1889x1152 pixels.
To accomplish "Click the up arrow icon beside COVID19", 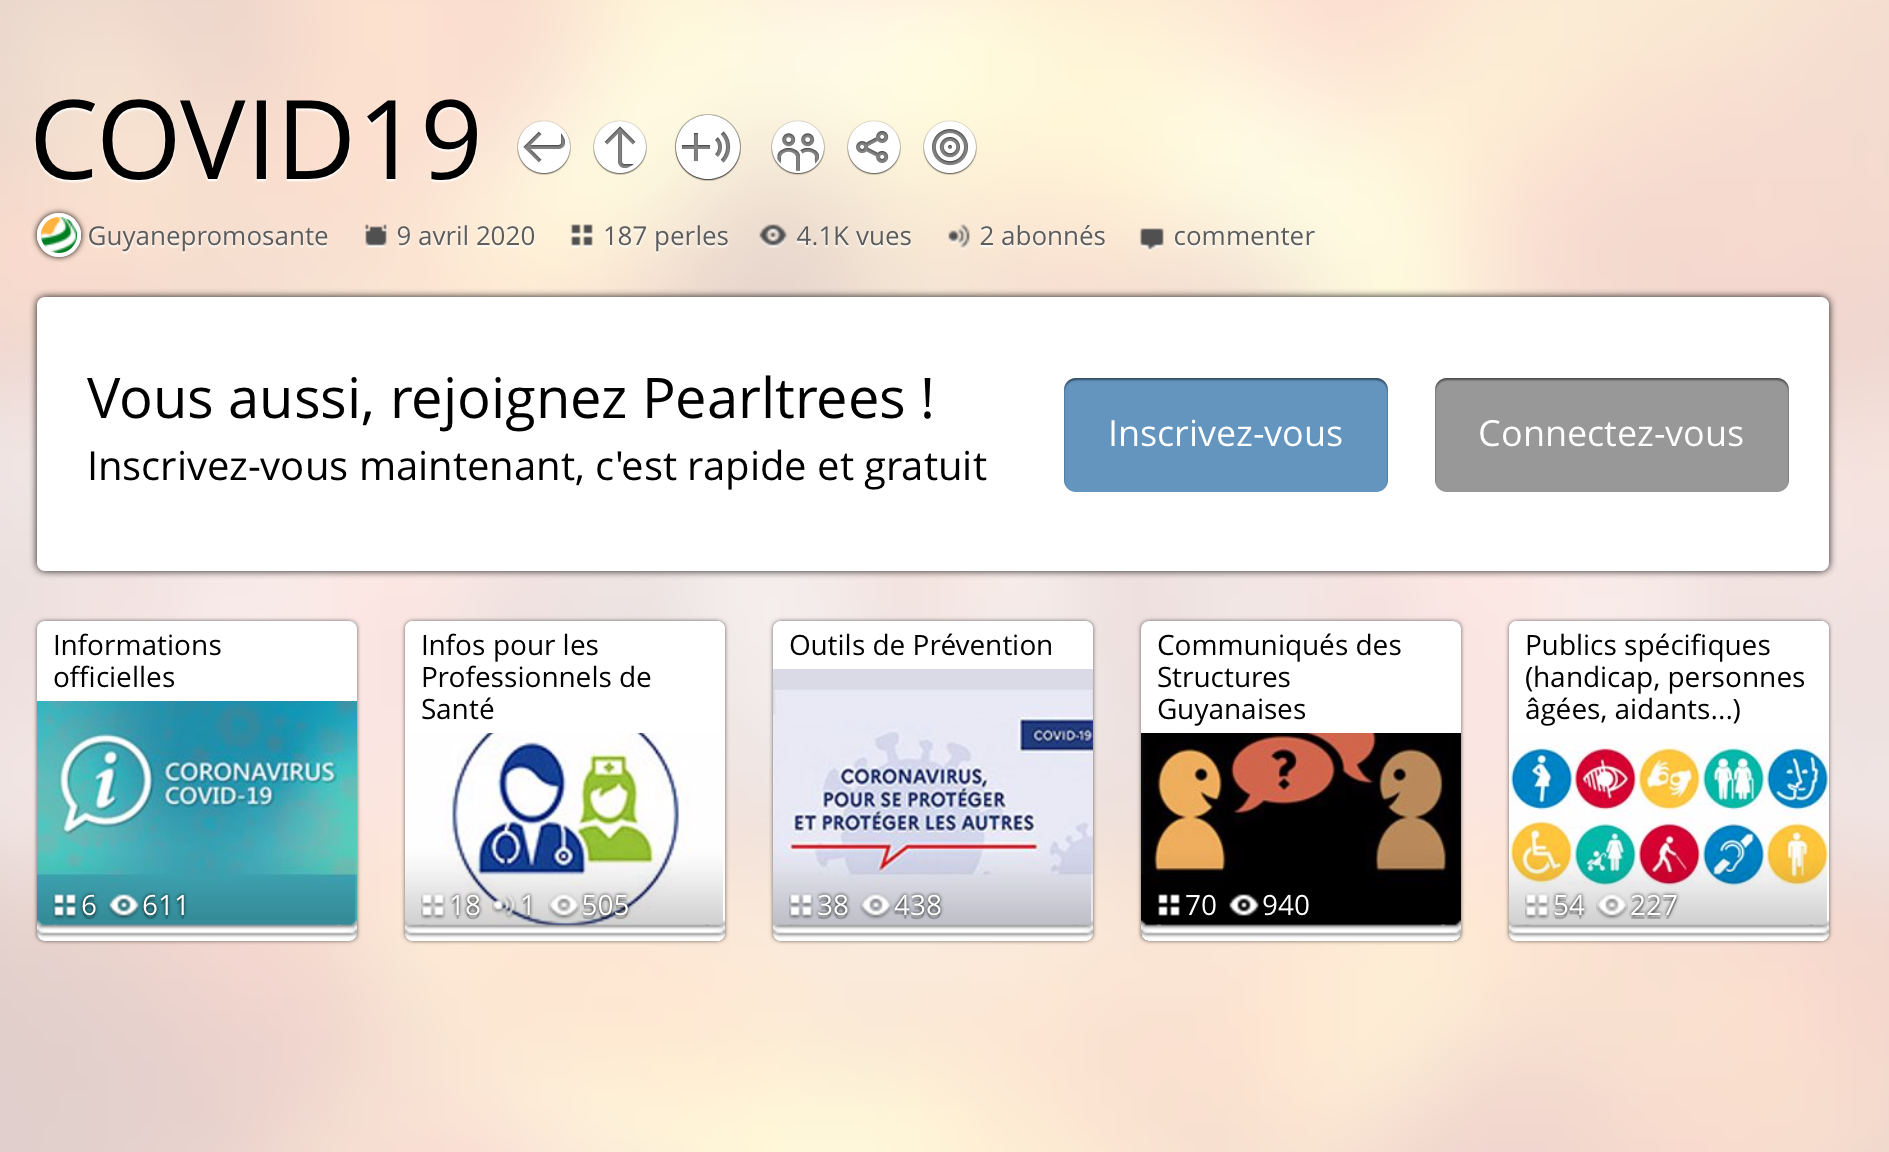I will pyautogui.click(x=620, y=147).
